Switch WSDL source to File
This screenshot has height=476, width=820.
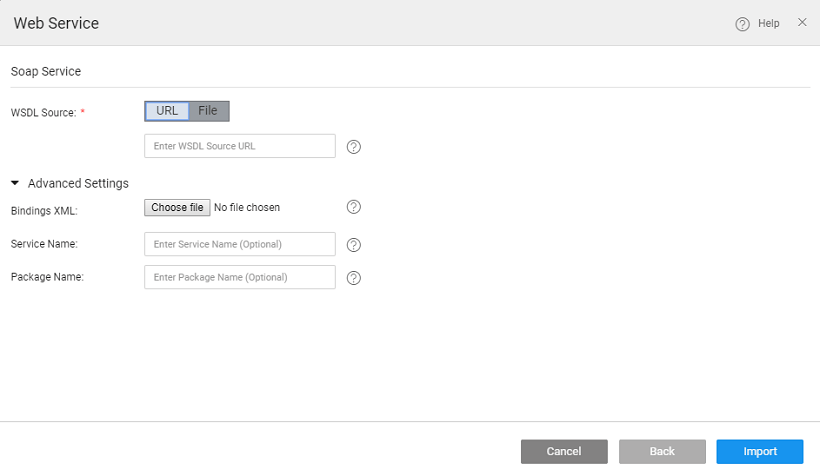[x=208, y=111]
